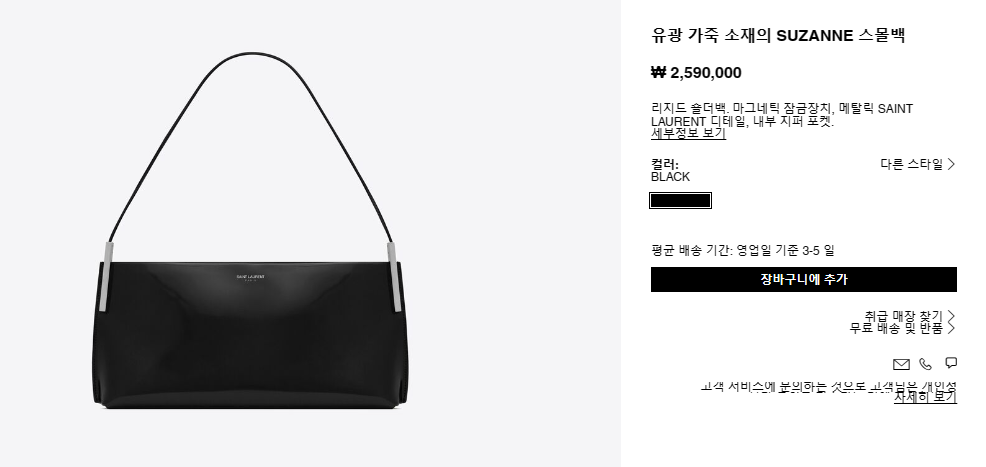Expand the arrow next to 취급 매장 찾기

click(x=951, y=316)
